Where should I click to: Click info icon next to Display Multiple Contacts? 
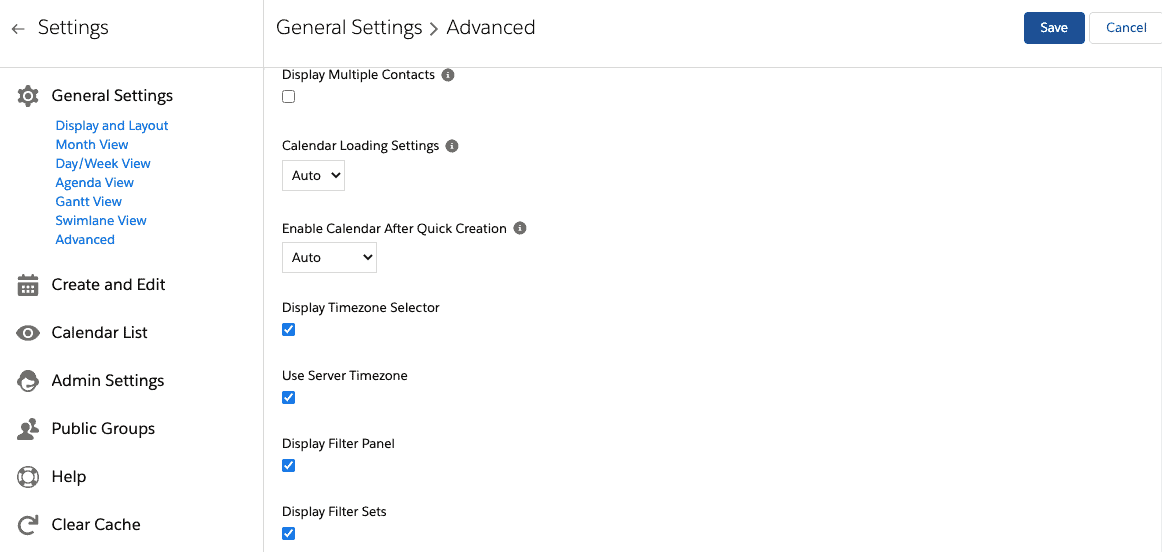pos(448,75)
